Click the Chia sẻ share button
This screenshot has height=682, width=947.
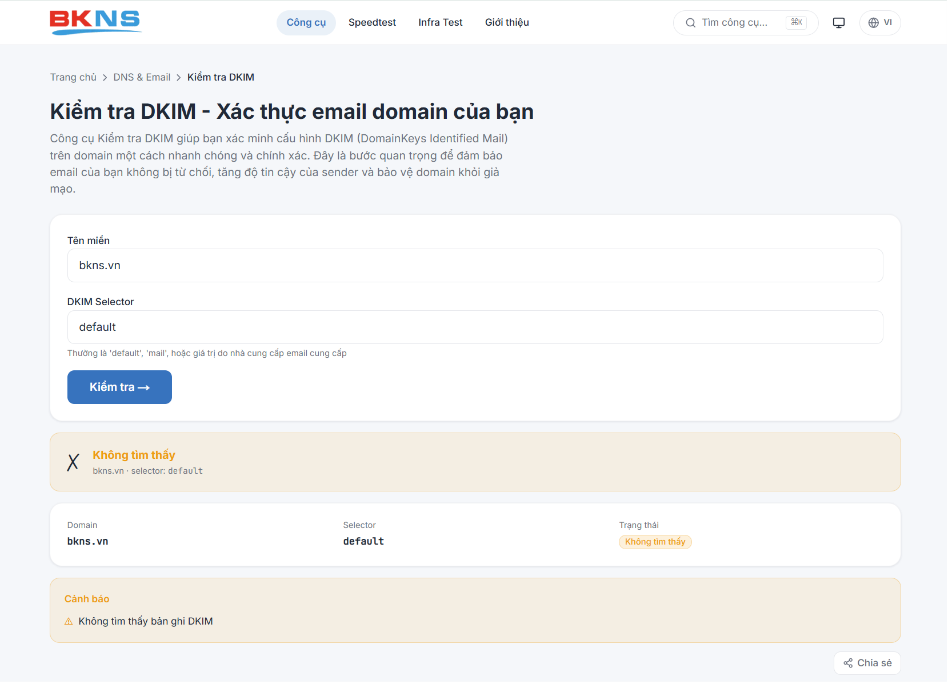pyautogui.click(x=867, y=663)
